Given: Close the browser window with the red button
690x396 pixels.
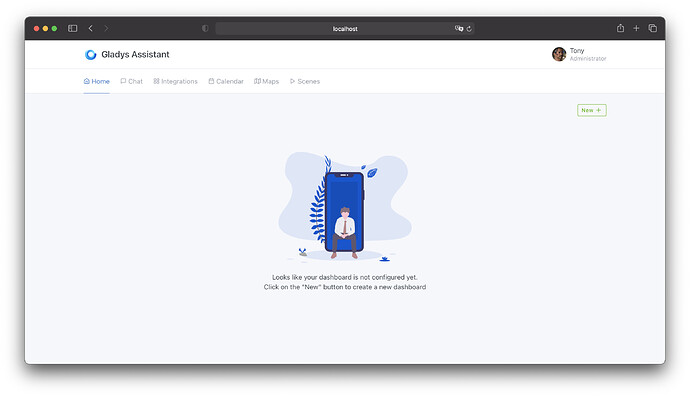Looking at the screenshot, I should coord(37,28).
